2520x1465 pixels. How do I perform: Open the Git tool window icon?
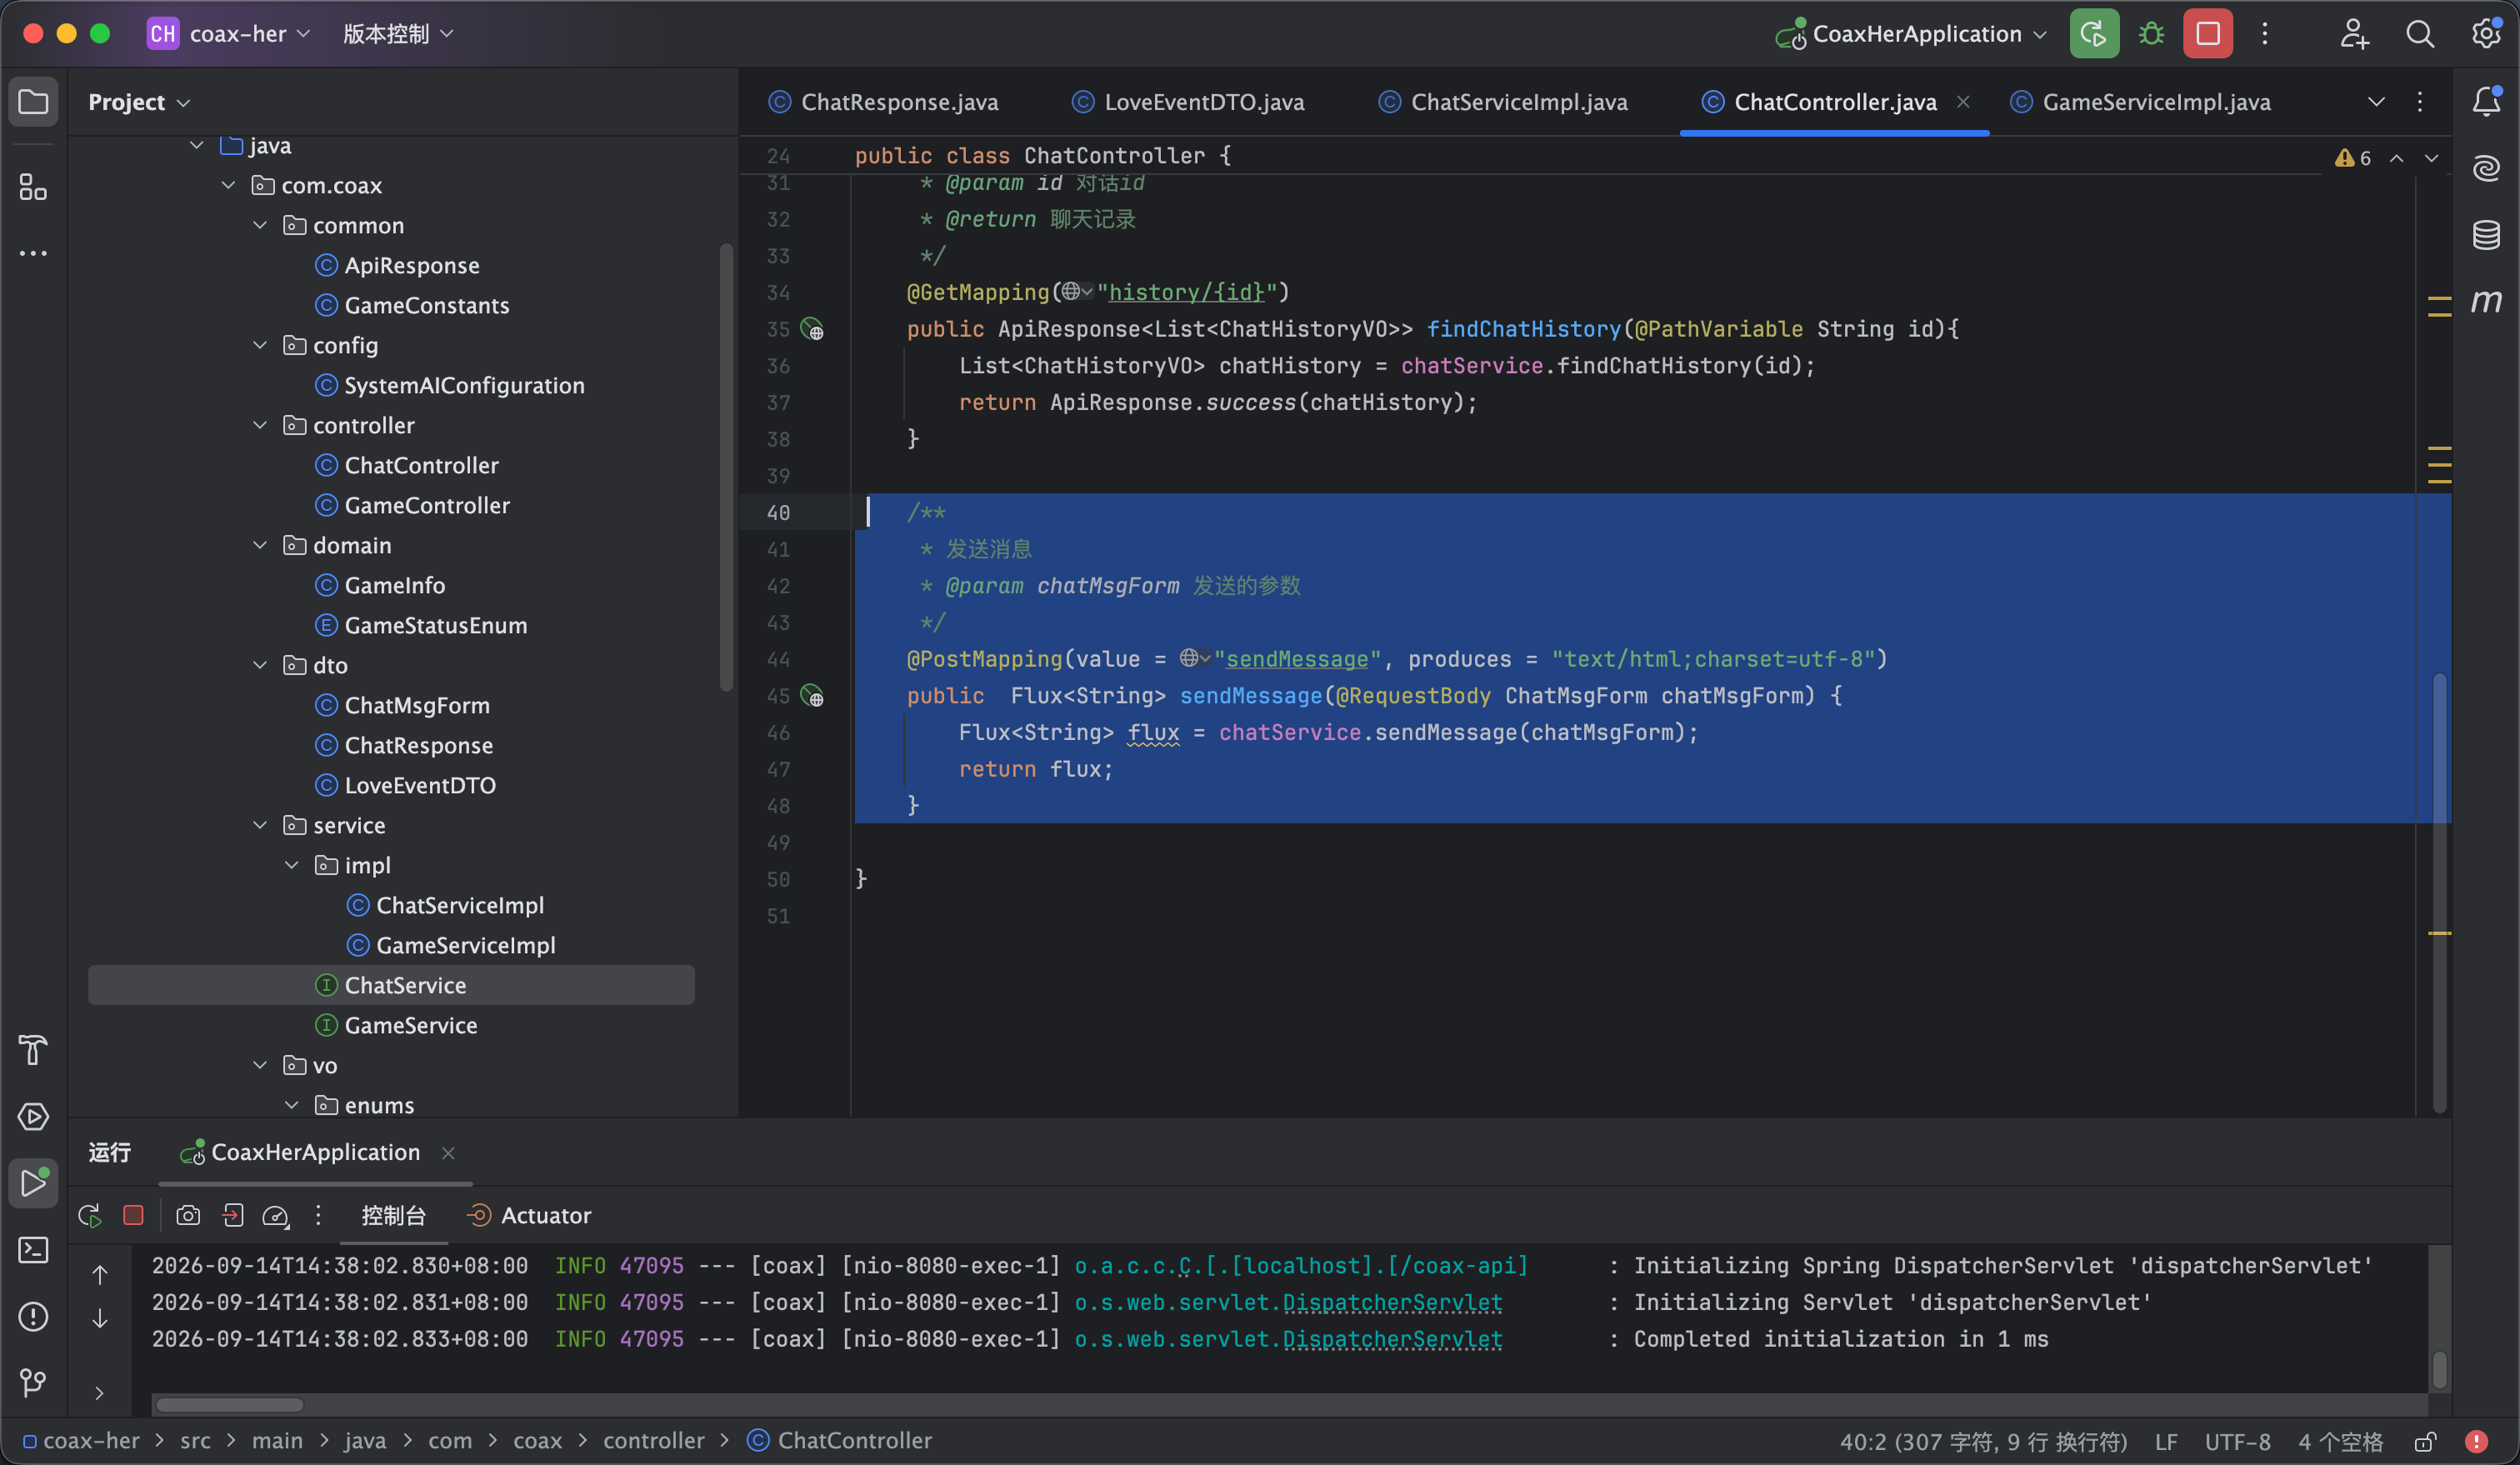33,1383
